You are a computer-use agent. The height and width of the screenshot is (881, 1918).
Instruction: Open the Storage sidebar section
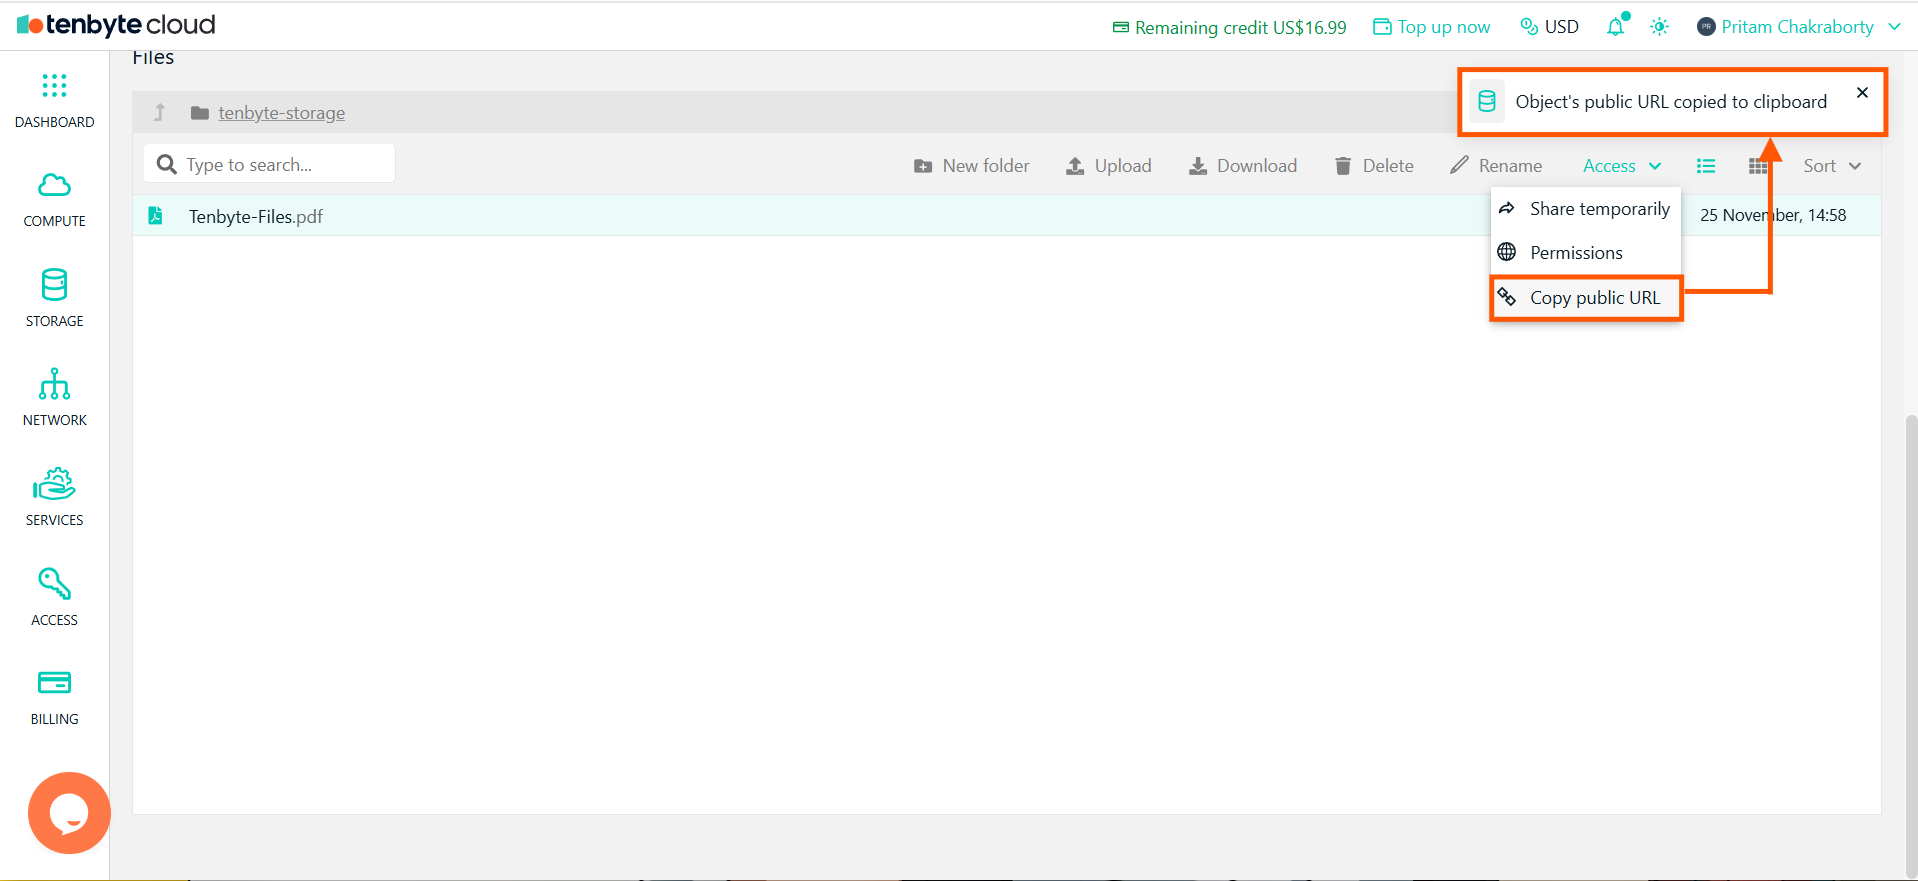coord(54,299)
